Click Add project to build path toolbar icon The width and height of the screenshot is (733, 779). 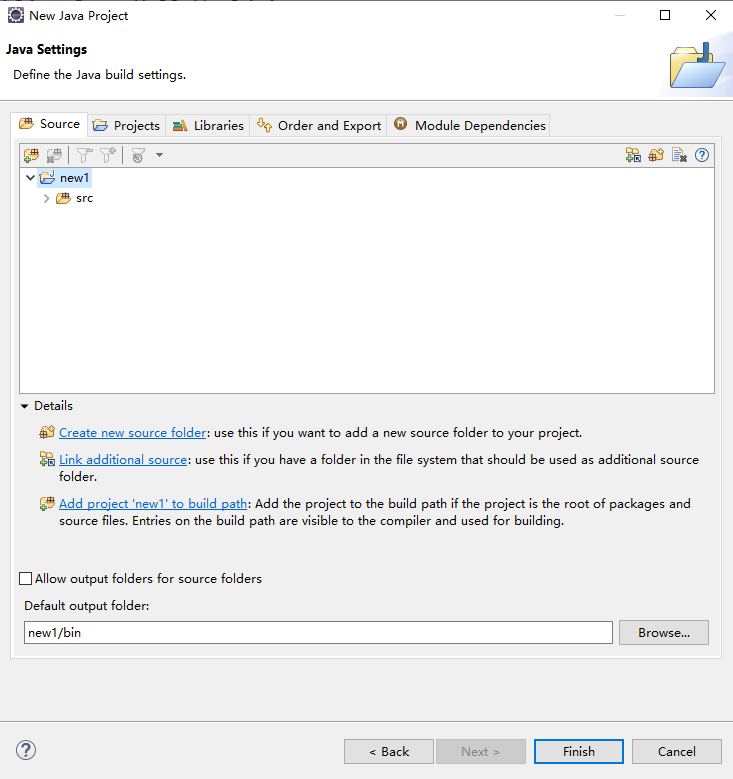[31, 155]
